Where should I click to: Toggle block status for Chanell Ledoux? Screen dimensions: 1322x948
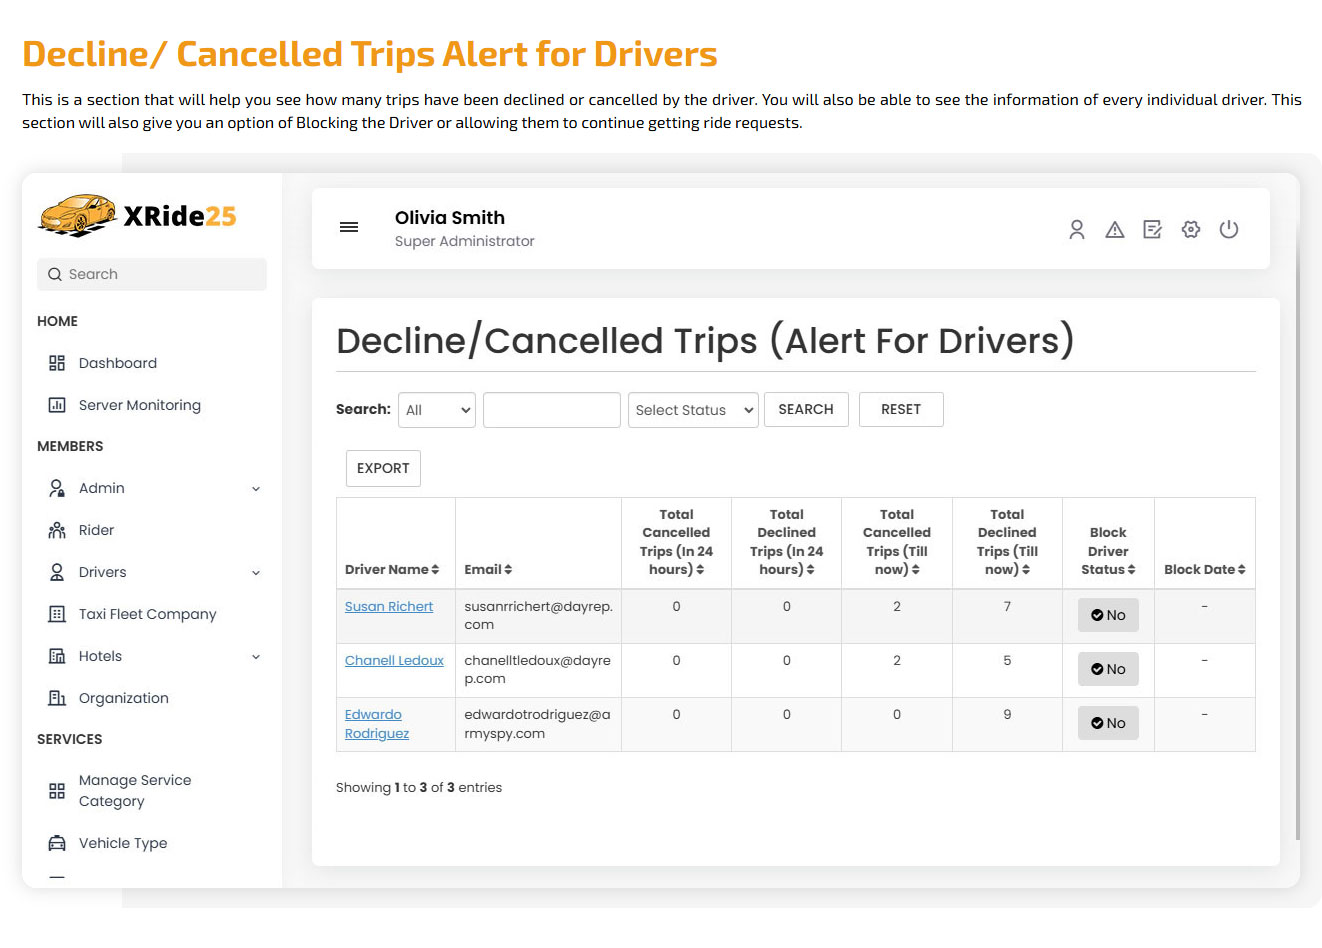tap(1108, 669)
